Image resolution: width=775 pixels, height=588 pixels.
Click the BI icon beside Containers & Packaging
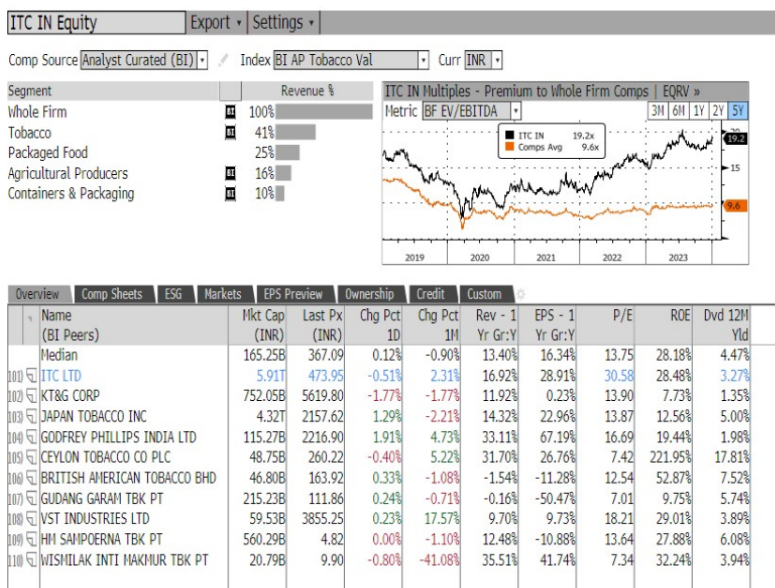coord(230,193)
